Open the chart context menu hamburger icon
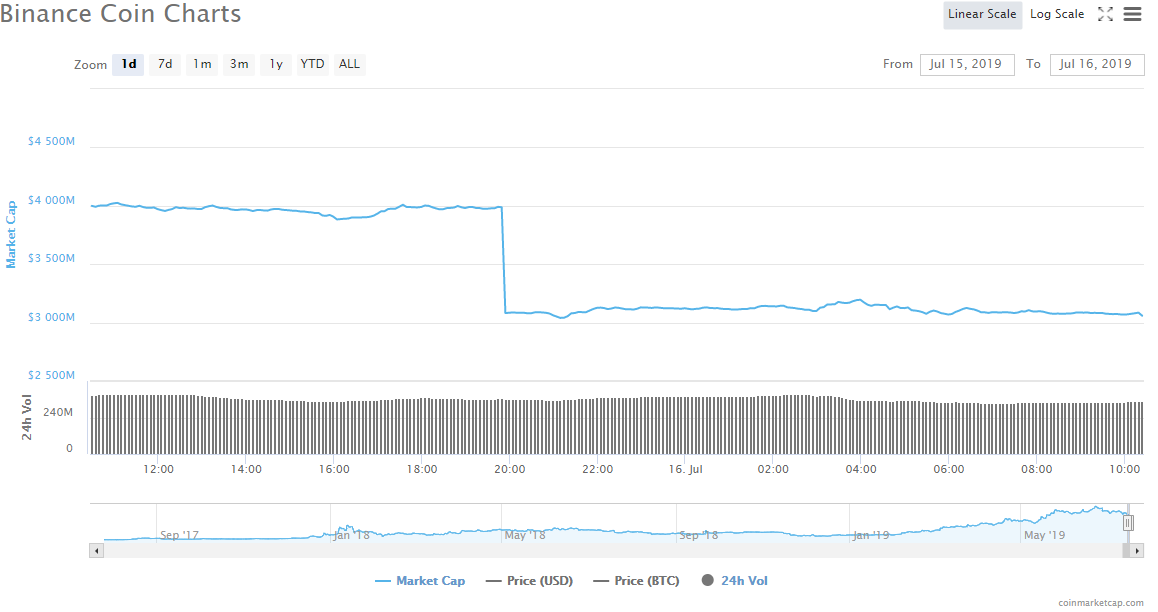This screenshot has height=612, width=1158. [1132, 14]
